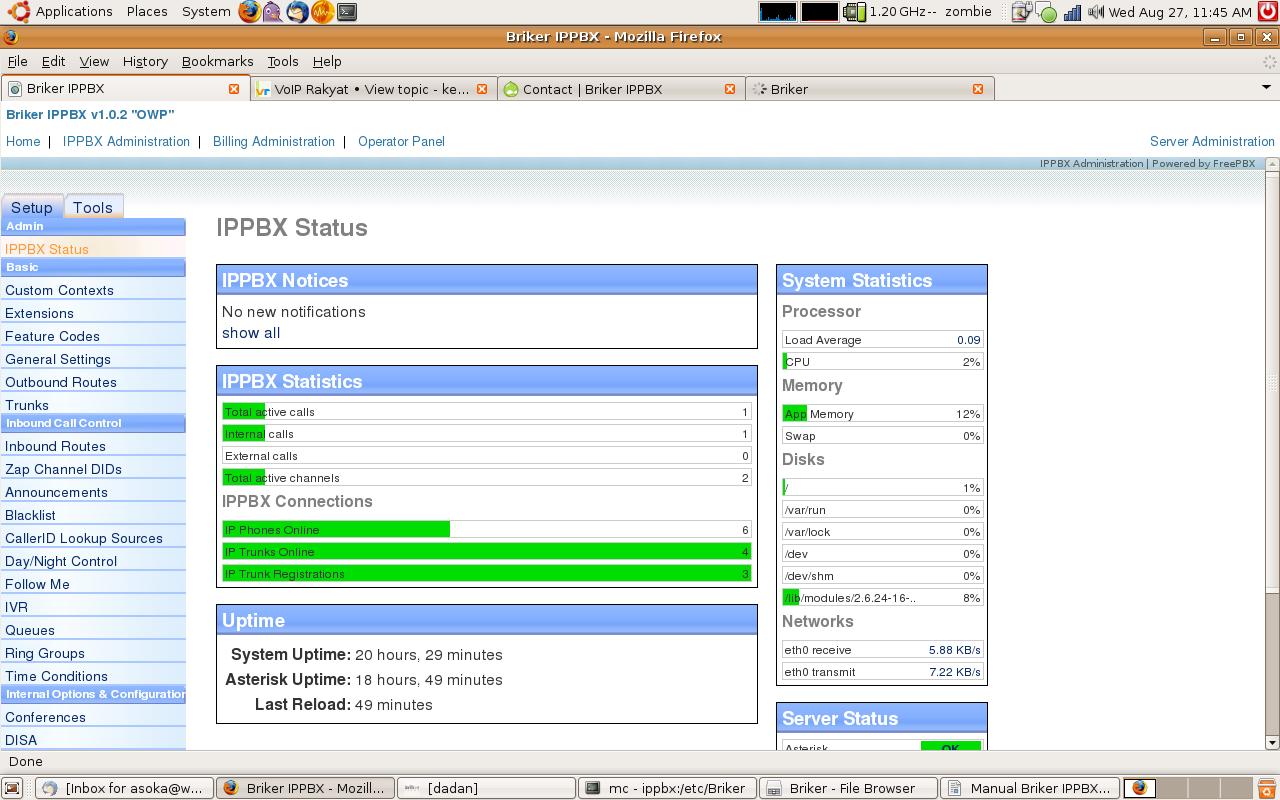The image size is (1280, 800).
Task: Close the VoIP Rakyat tab
Action: 481,89
